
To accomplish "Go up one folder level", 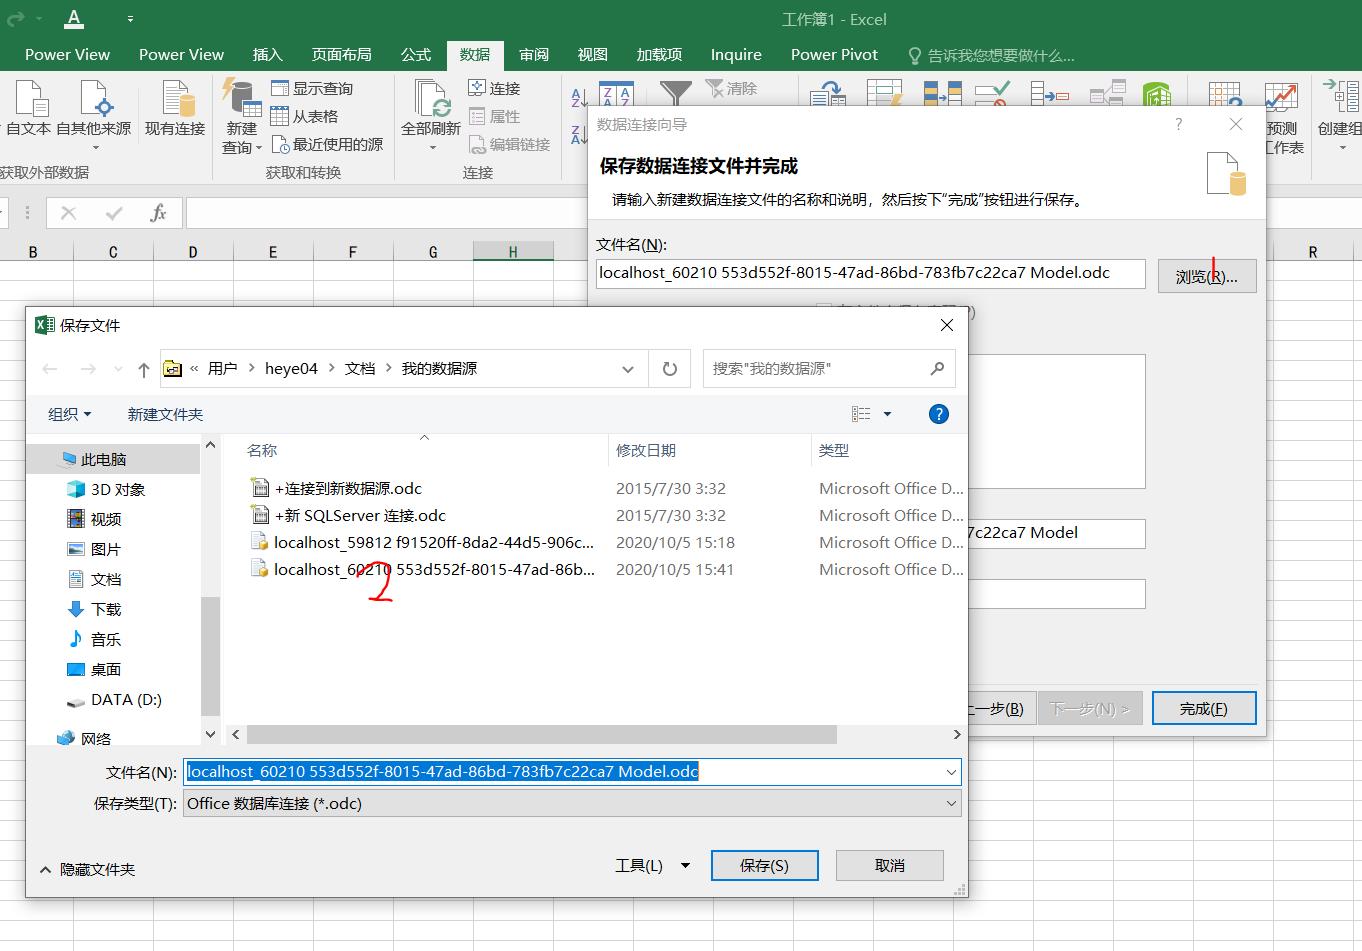I will 144,369.
